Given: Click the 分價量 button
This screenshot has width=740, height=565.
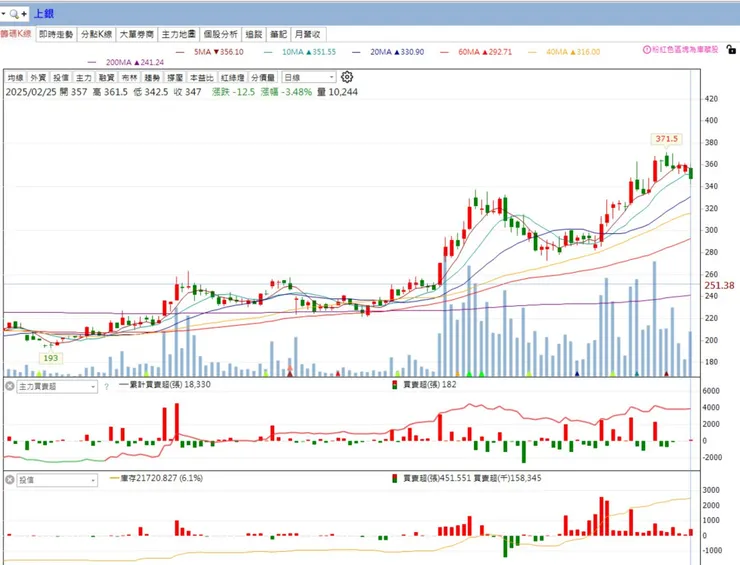Looking at the screenshot, I should click(x=263, y=77).
